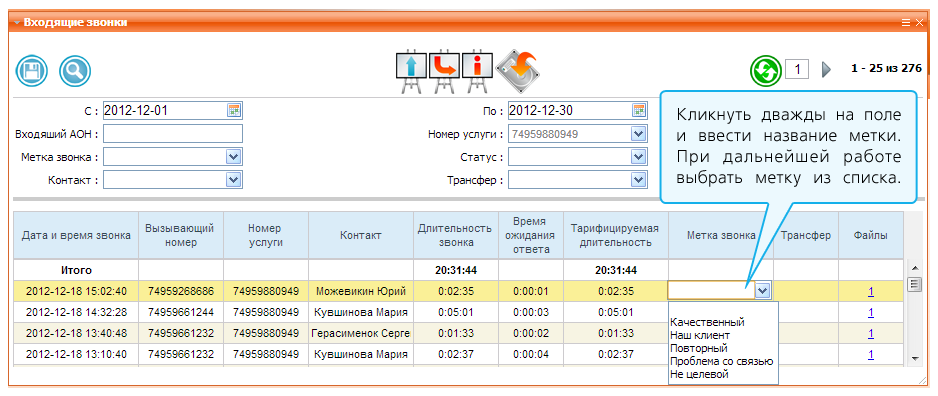Open calendar picker for the С date
The height and width of the screenshot is (396, 938).
coord(234,110)
